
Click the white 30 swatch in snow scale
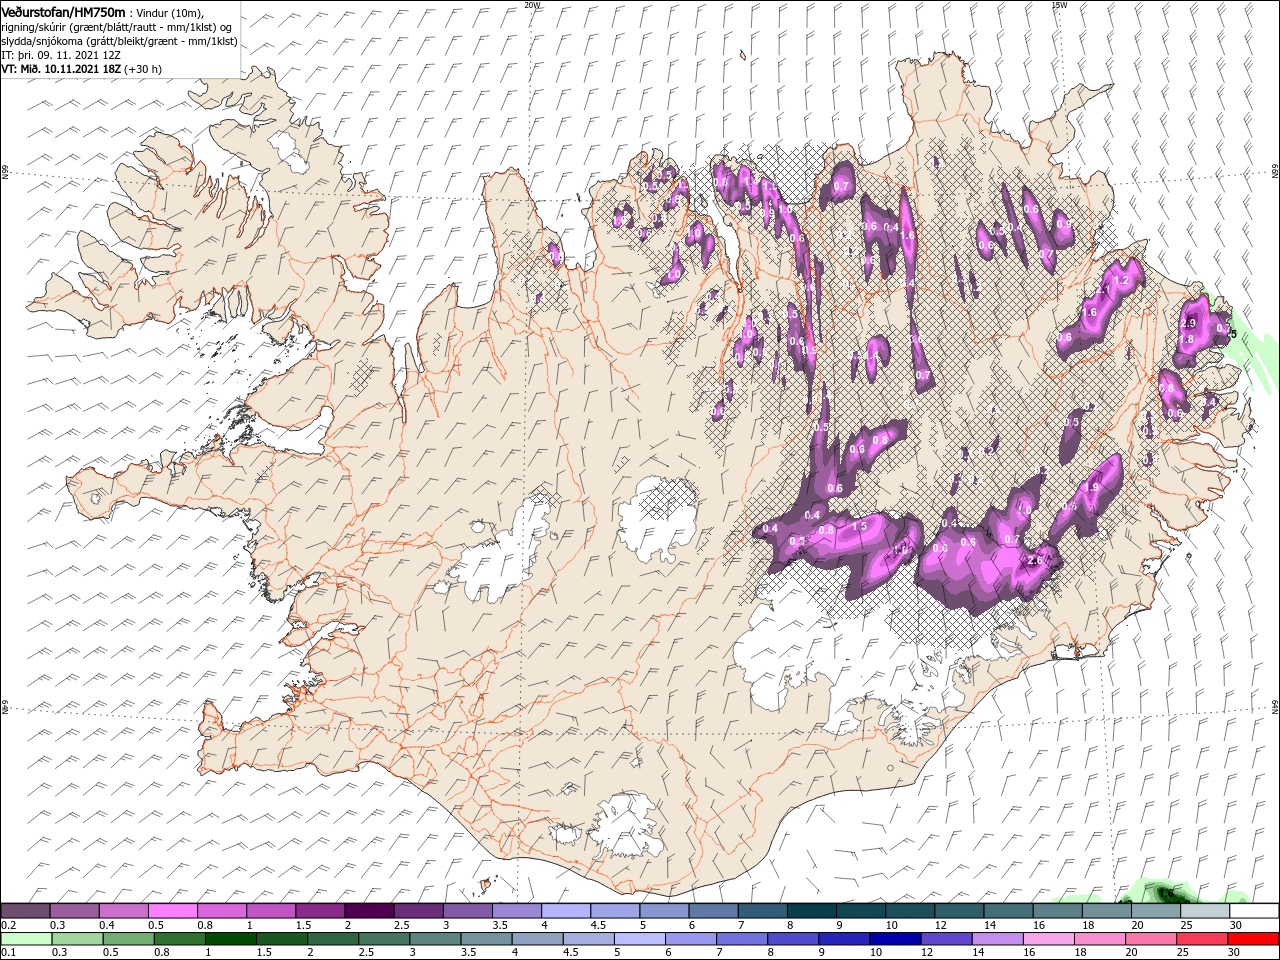pyautogui.click(x=1253, y=911)
